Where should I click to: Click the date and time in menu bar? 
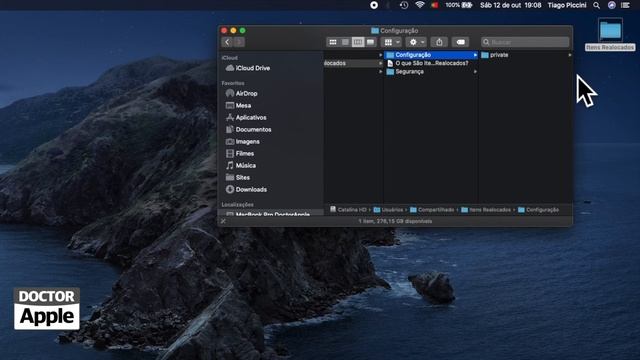[x=511, y=5]
